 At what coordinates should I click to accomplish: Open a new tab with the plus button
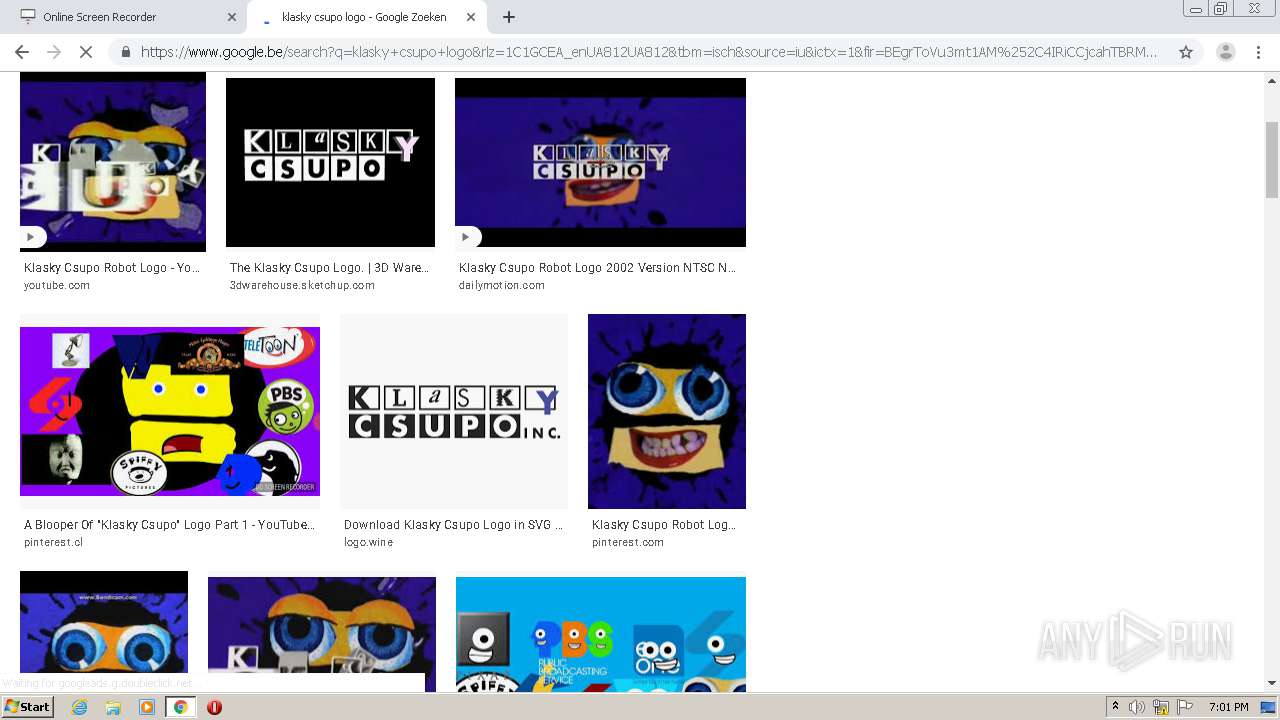coord(508,17)
